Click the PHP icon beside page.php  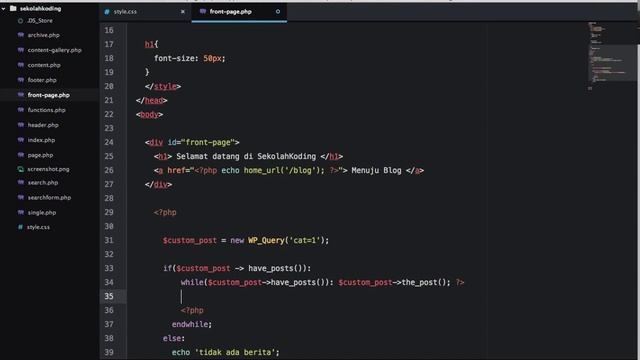21,155
